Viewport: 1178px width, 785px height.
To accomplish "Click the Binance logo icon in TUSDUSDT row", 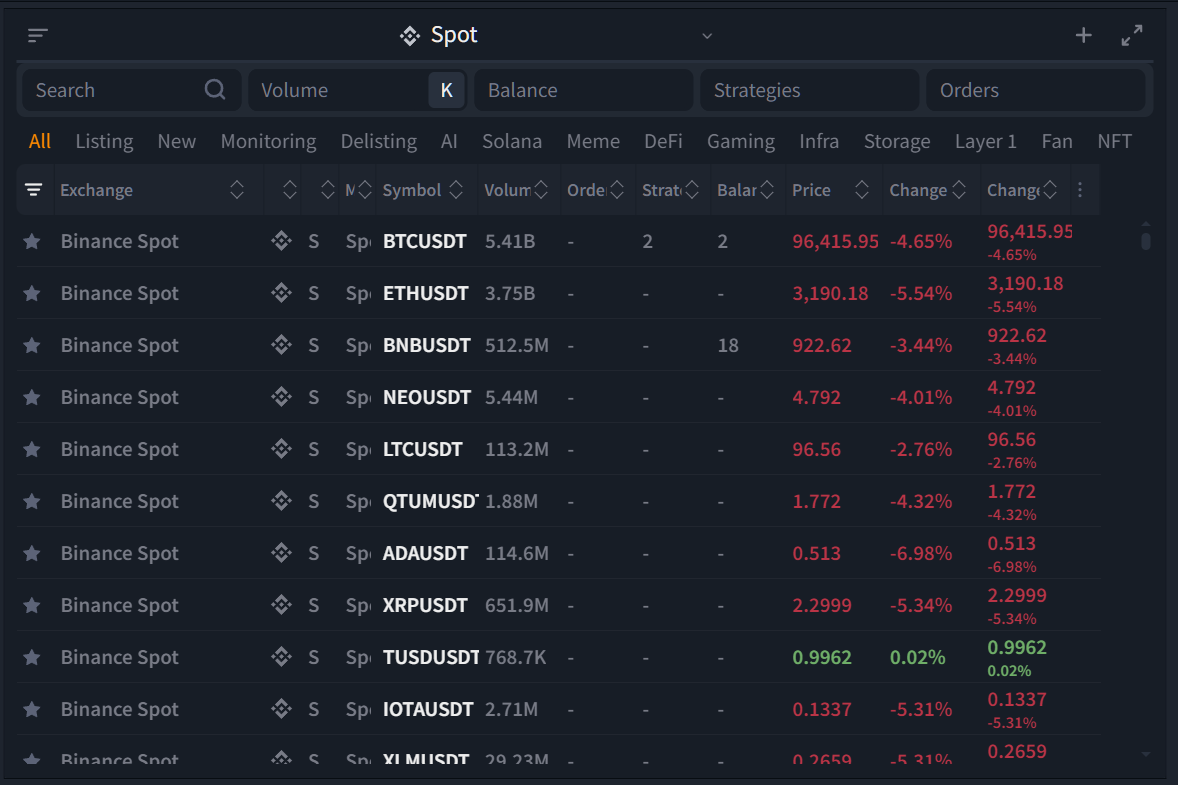I will tap(282, 657).
